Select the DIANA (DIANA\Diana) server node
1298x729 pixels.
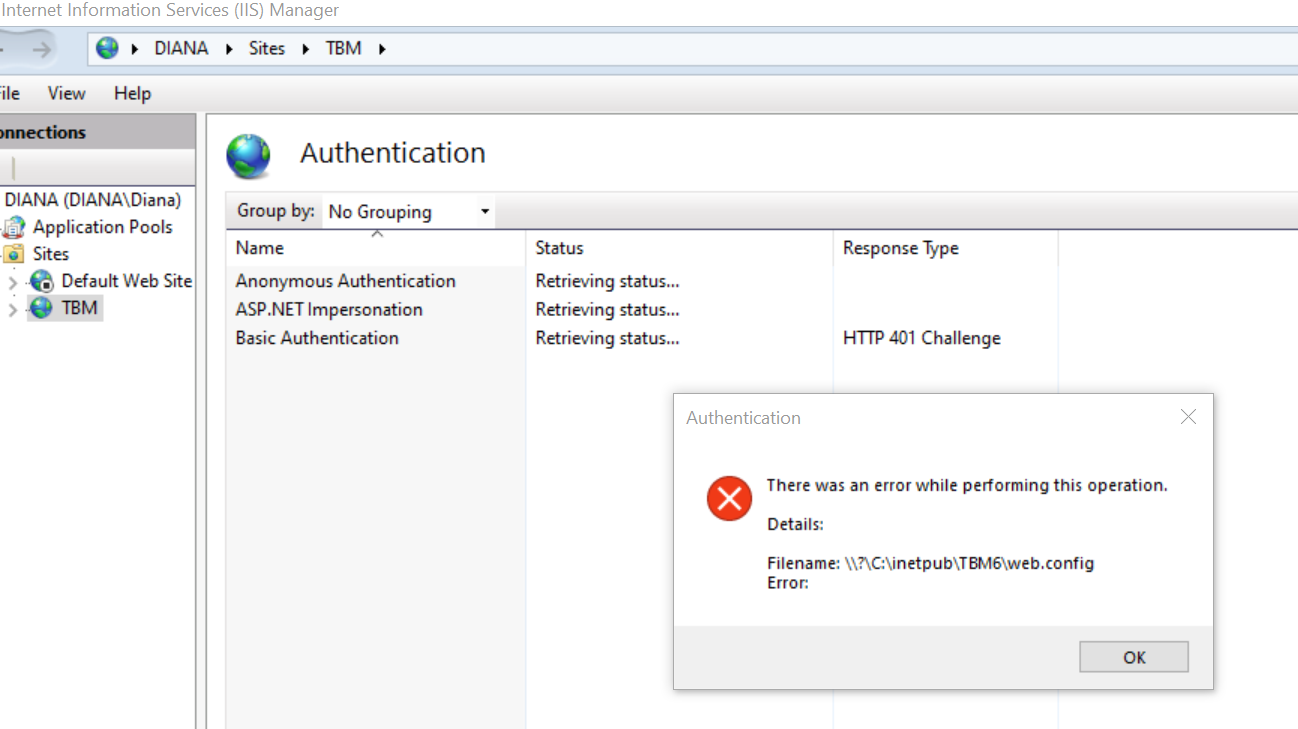tap(92, 200)
